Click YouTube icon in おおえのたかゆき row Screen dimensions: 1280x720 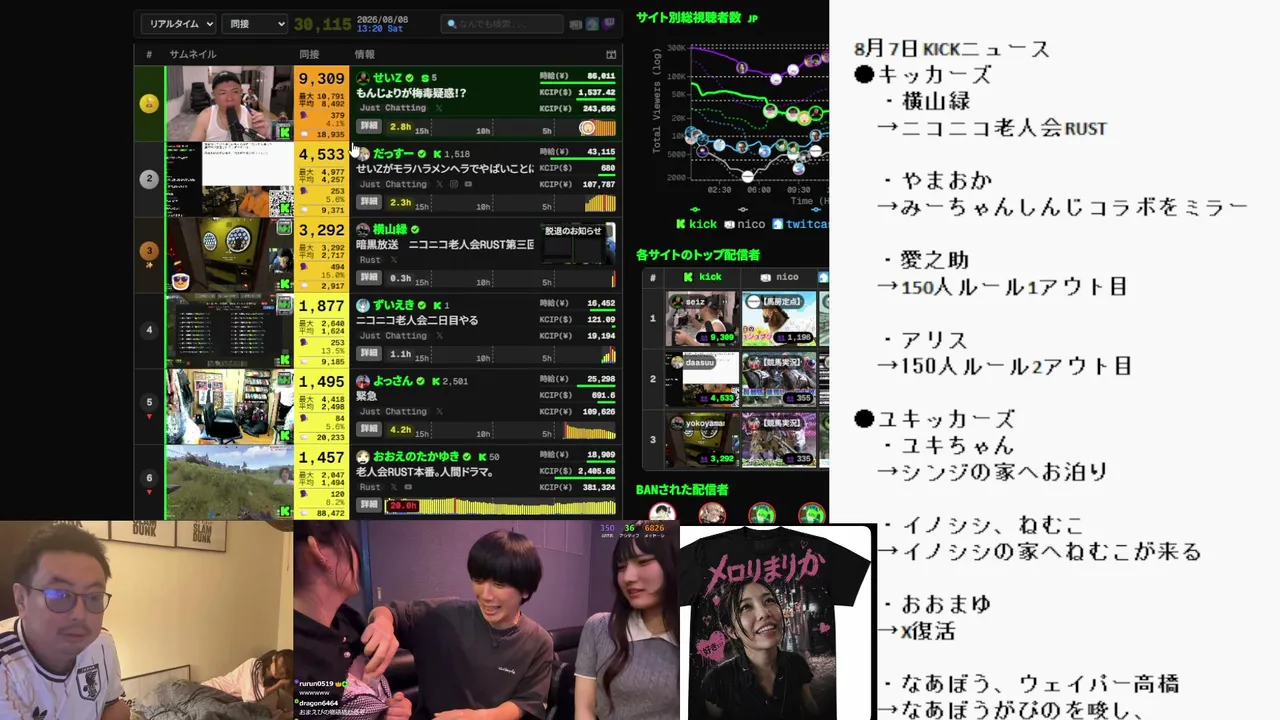tap(408, 487)
